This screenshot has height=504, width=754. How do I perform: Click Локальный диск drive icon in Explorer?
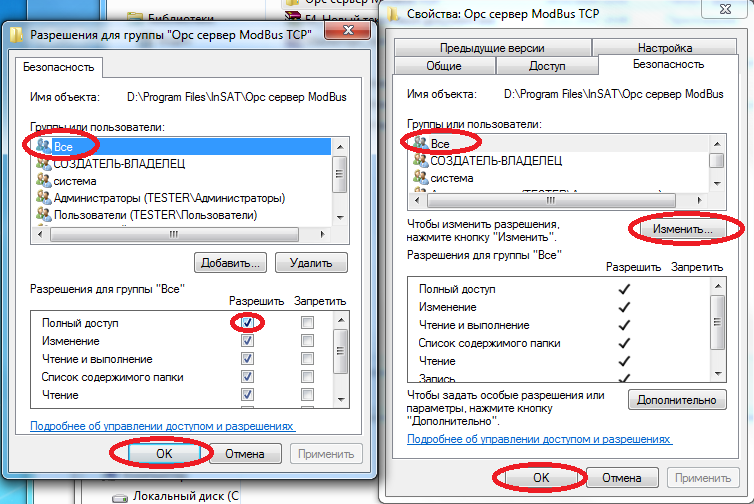pos(120,497)
